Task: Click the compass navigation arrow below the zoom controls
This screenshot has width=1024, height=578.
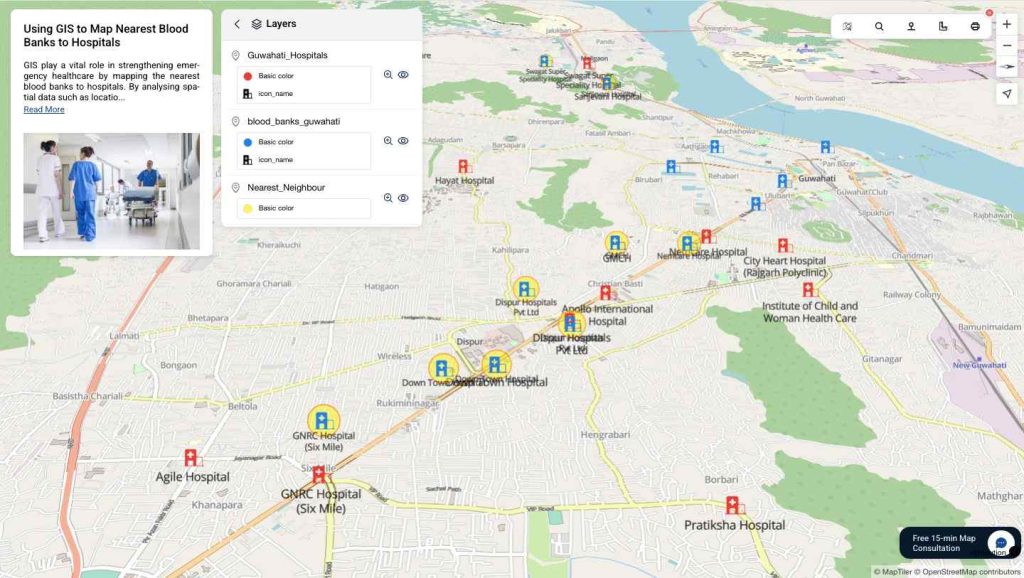Action: point(1007,93)
